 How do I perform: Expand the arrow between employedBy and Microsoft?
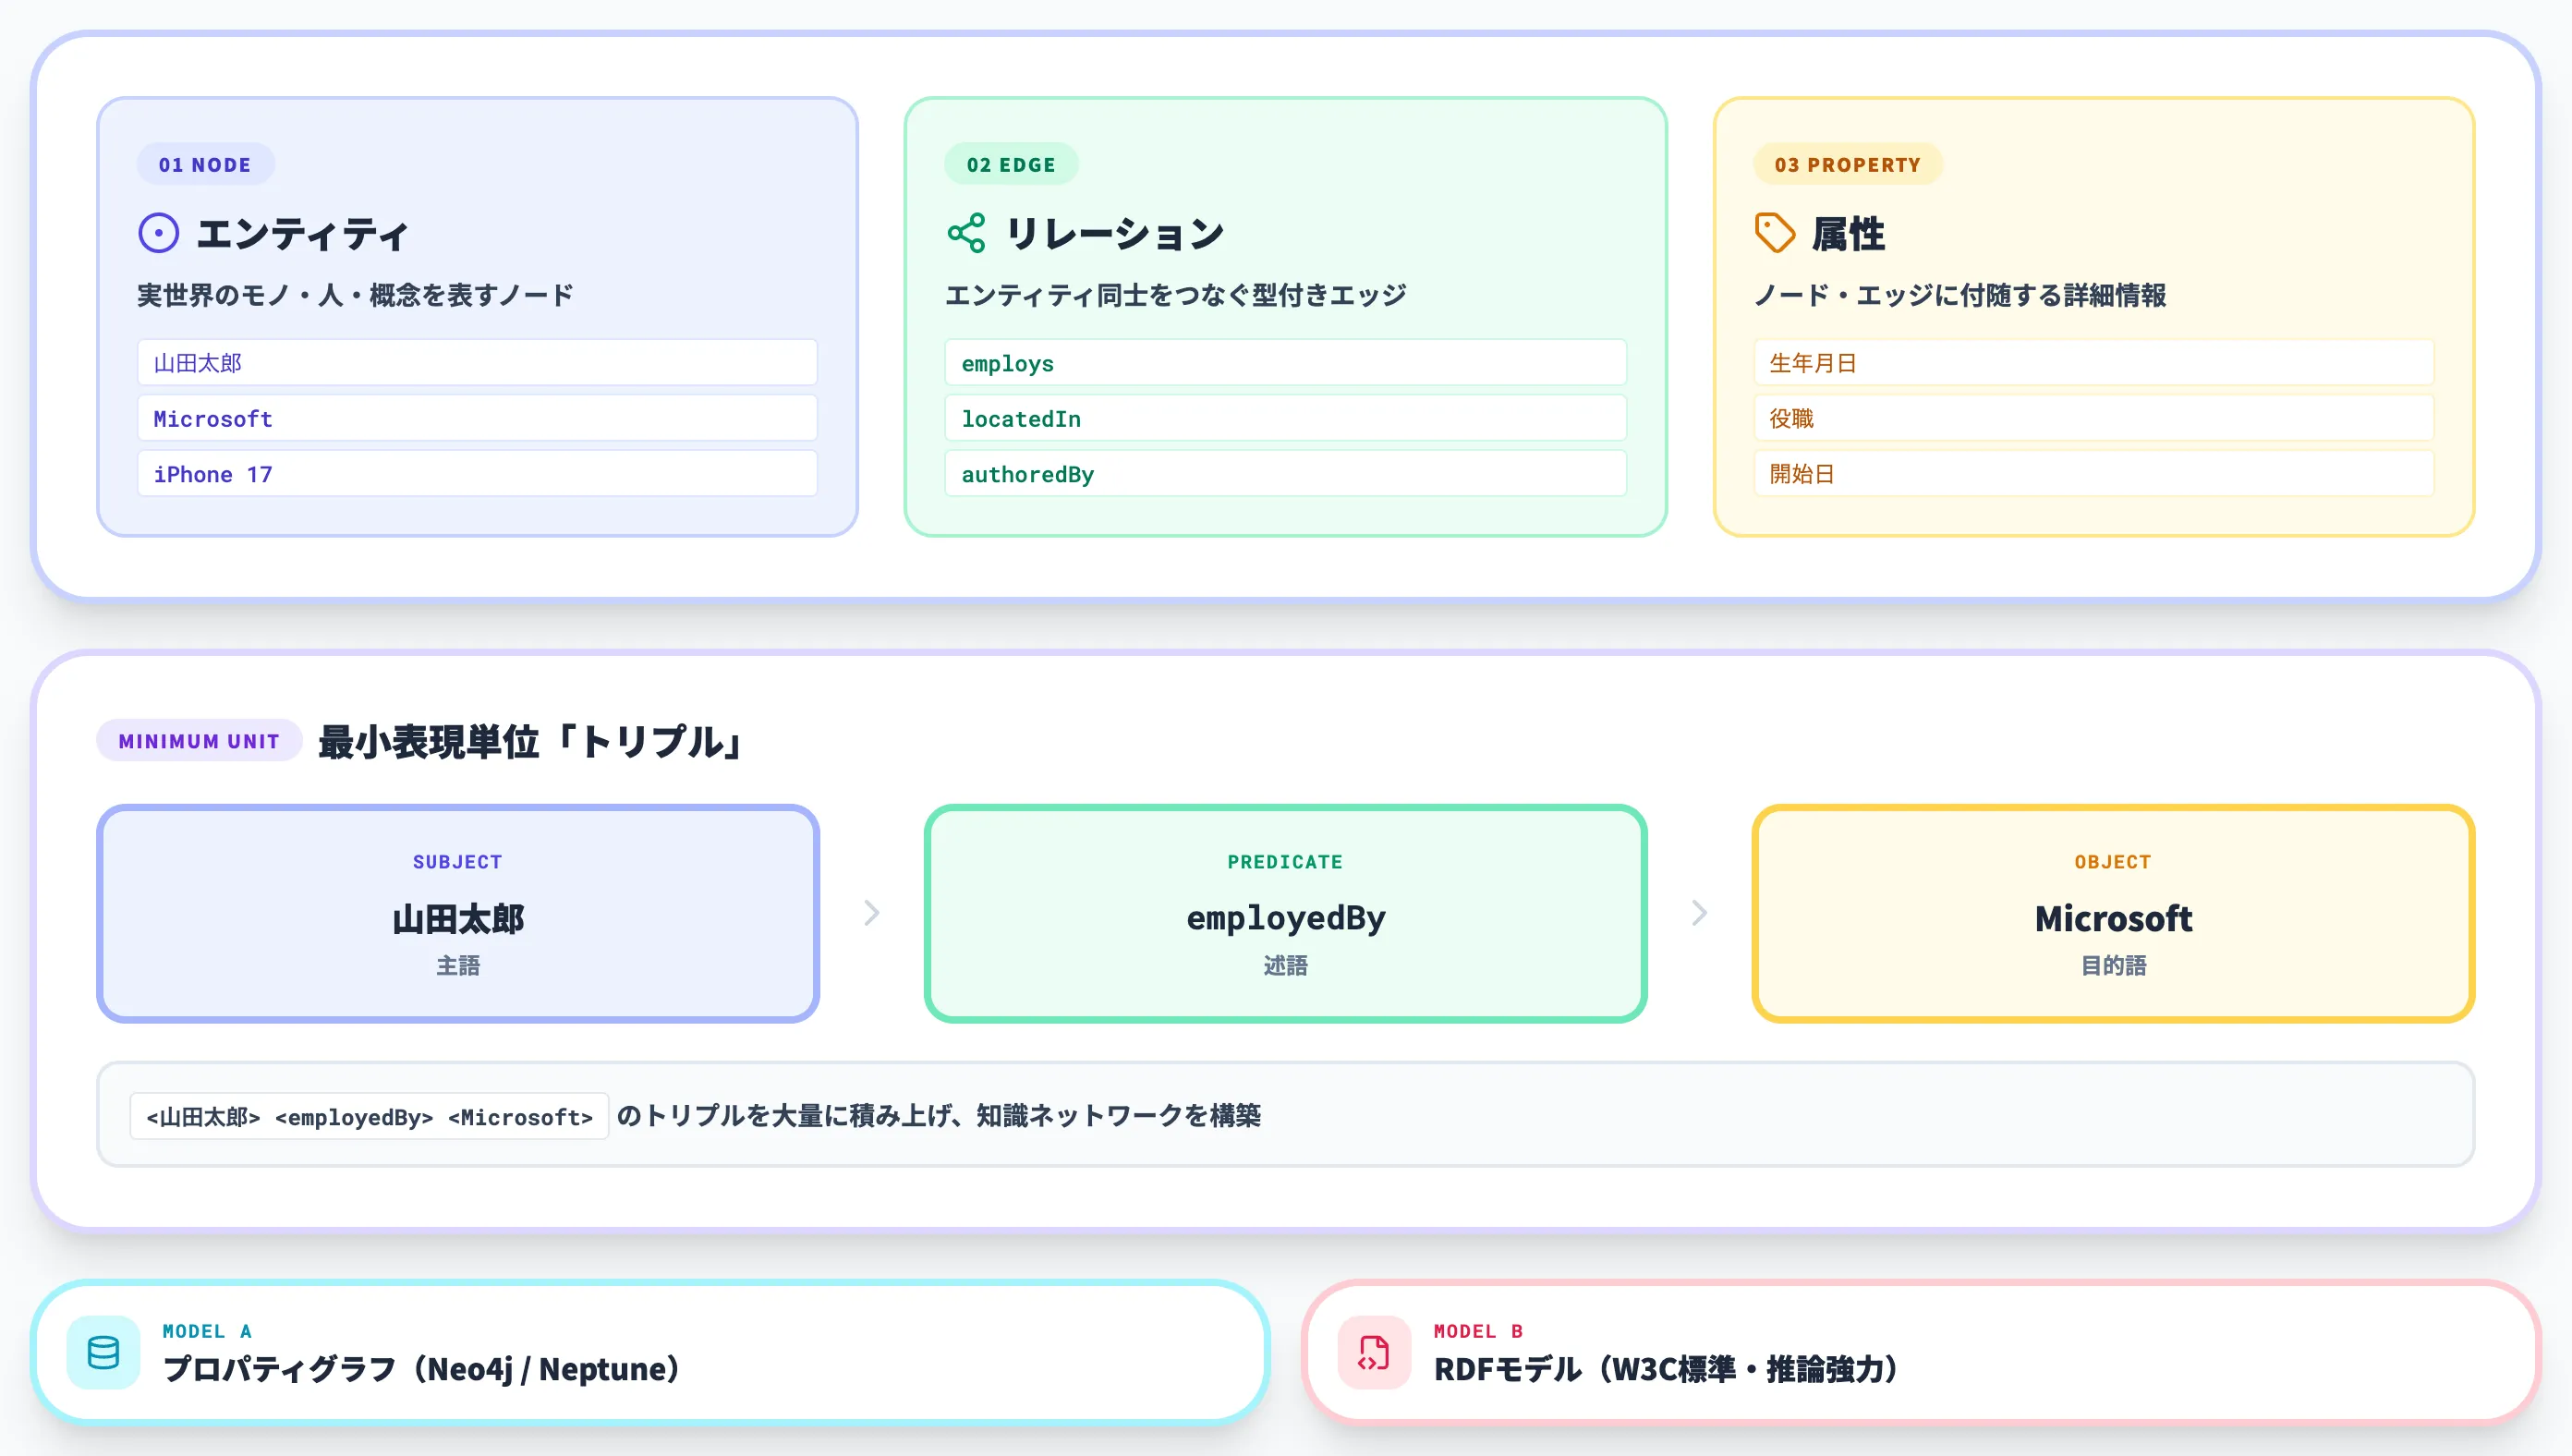(x=1698, y=913)
